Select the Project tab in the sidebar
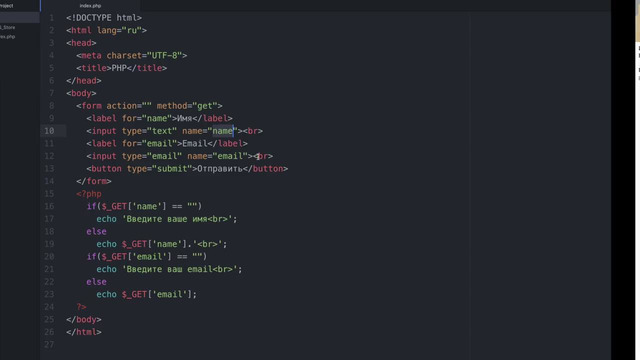The width and height of the screenshot is (640, 360). (7, 6)
